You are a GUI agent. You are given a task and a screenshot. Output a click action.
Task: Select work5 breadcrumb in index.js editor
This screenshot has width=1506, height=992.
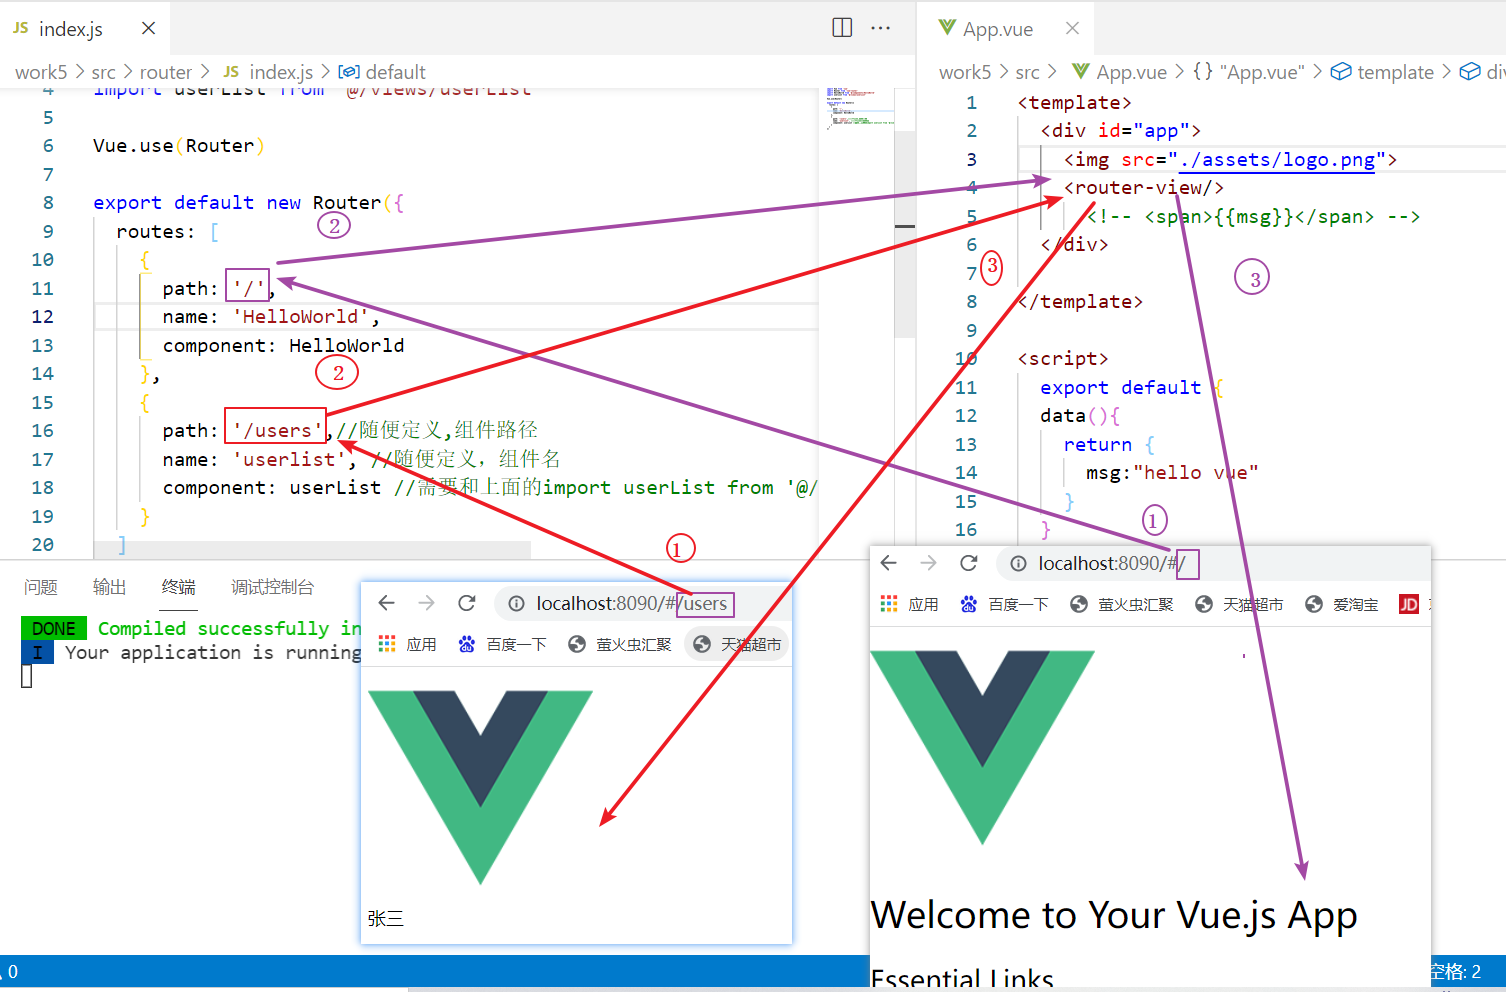tap(41, 72)
